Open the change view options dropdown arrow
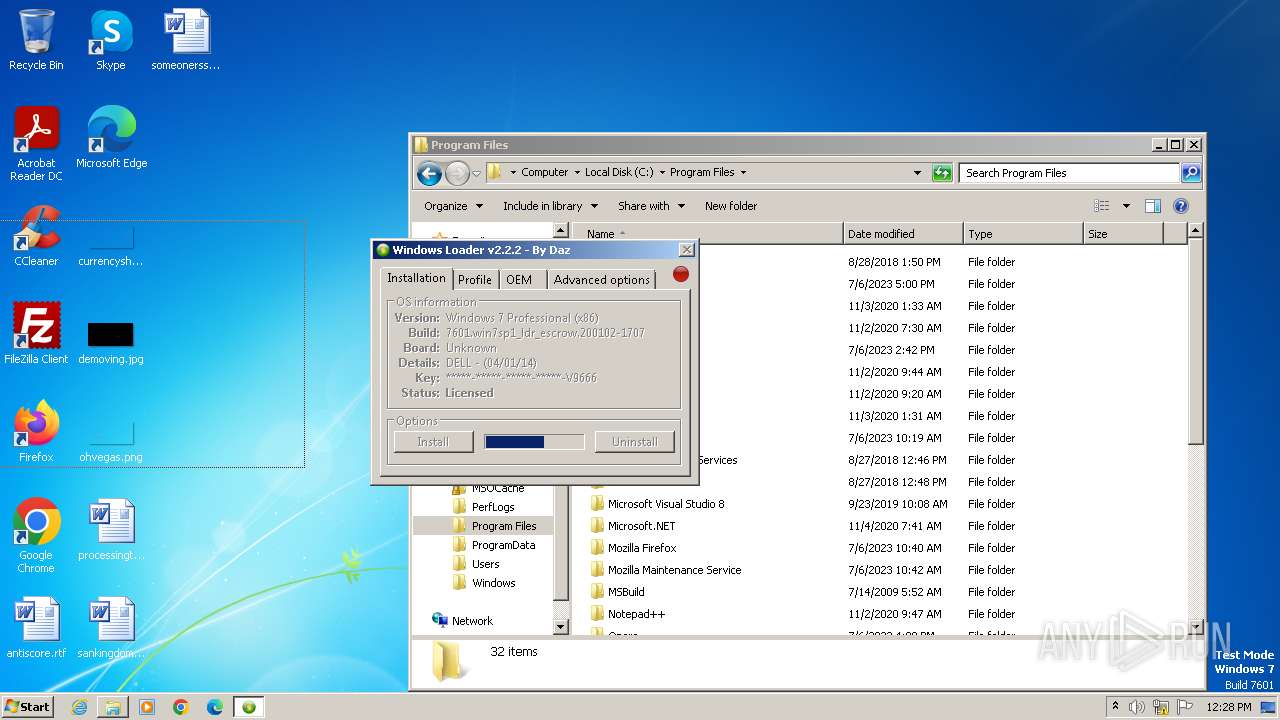This screenshot has height=720, width=1280. (1126, 206)
